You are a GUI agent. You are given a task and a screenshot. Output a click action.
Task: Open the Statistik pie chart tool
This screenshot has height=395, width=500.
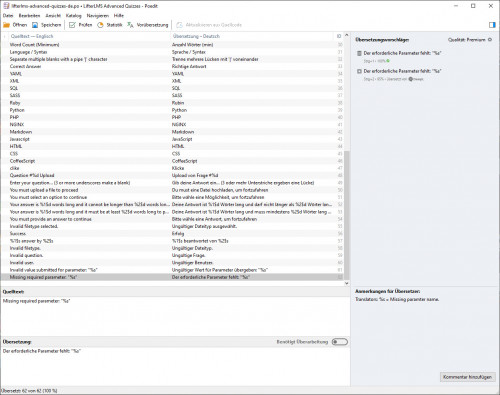110,25
